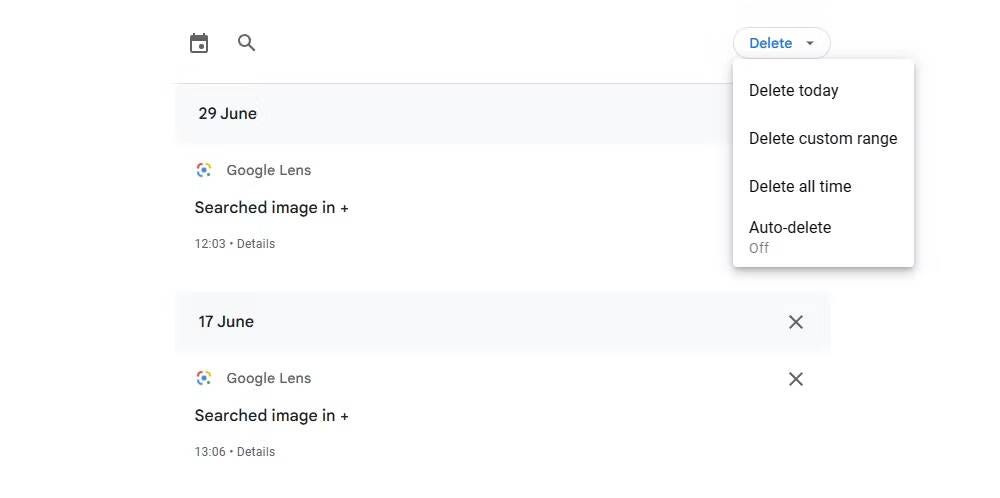
Task: Pick Delete all time in the menu
Action: pyautogui.click(x=800, y=187)
